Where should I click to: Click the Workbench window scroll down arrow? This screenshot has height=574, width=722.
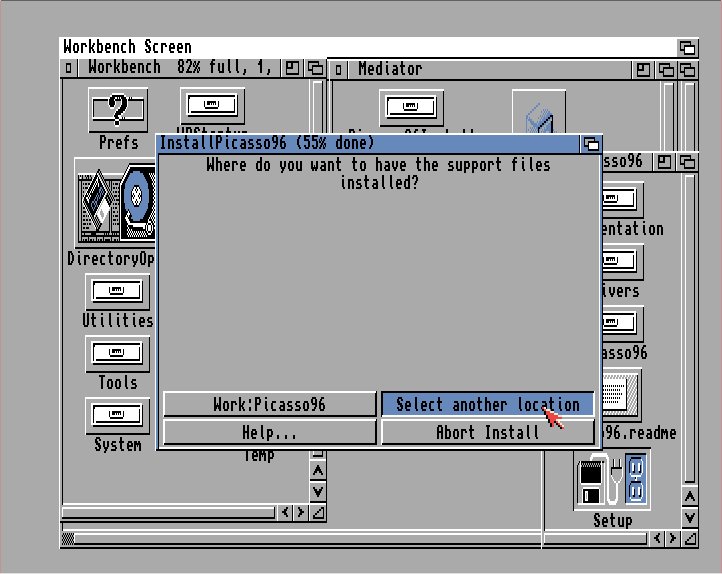click(x=318, y=491)
